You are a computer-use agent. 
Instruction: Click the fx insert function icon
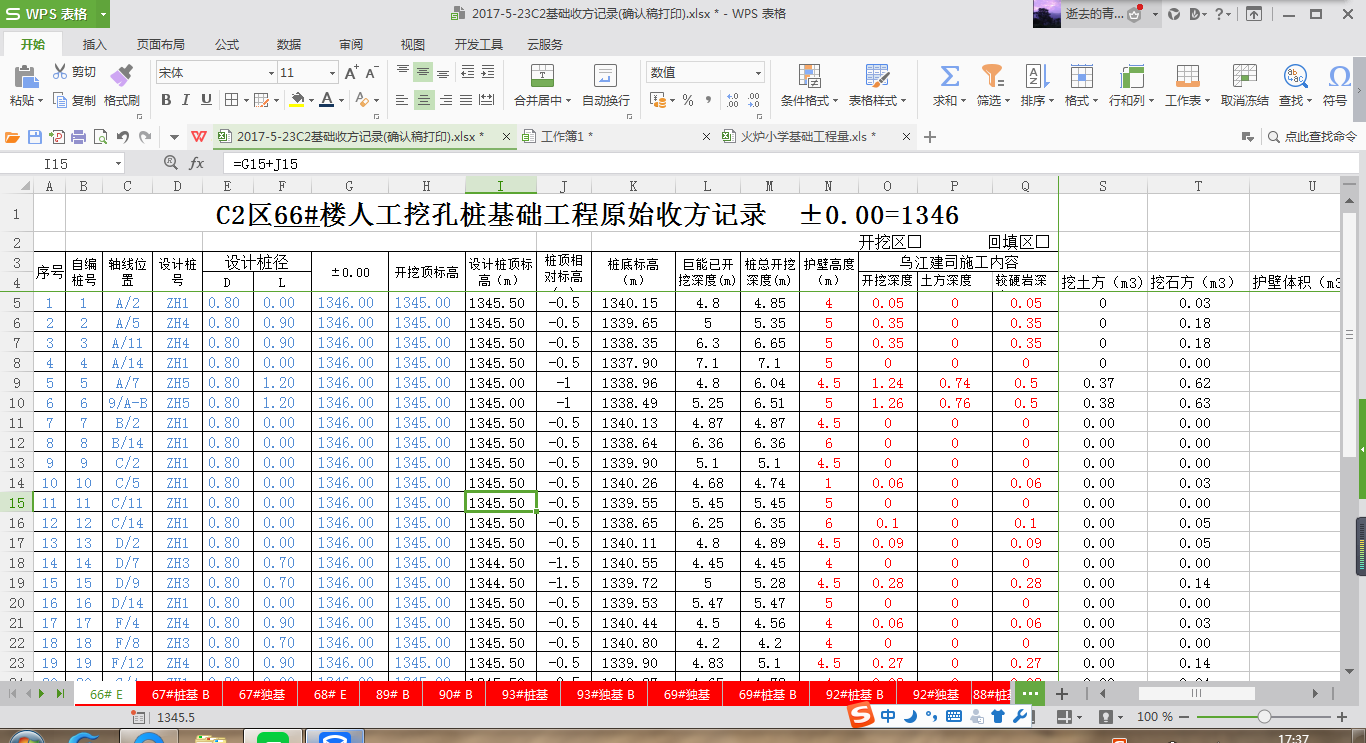[x=197, y=163]
